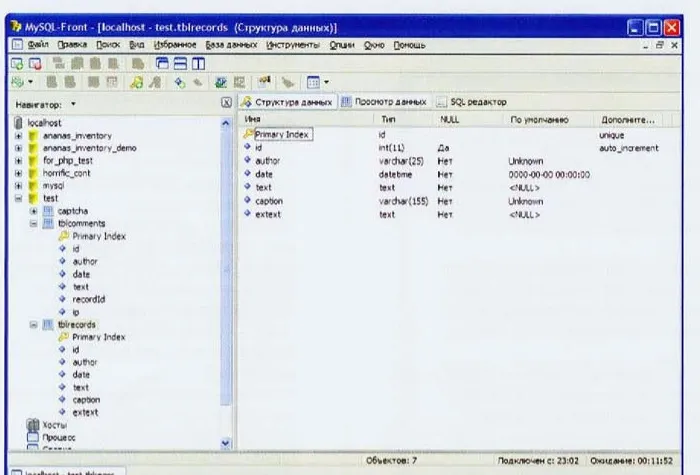Click the greyed-out key icon in toolbar

(x=155, y=82)
